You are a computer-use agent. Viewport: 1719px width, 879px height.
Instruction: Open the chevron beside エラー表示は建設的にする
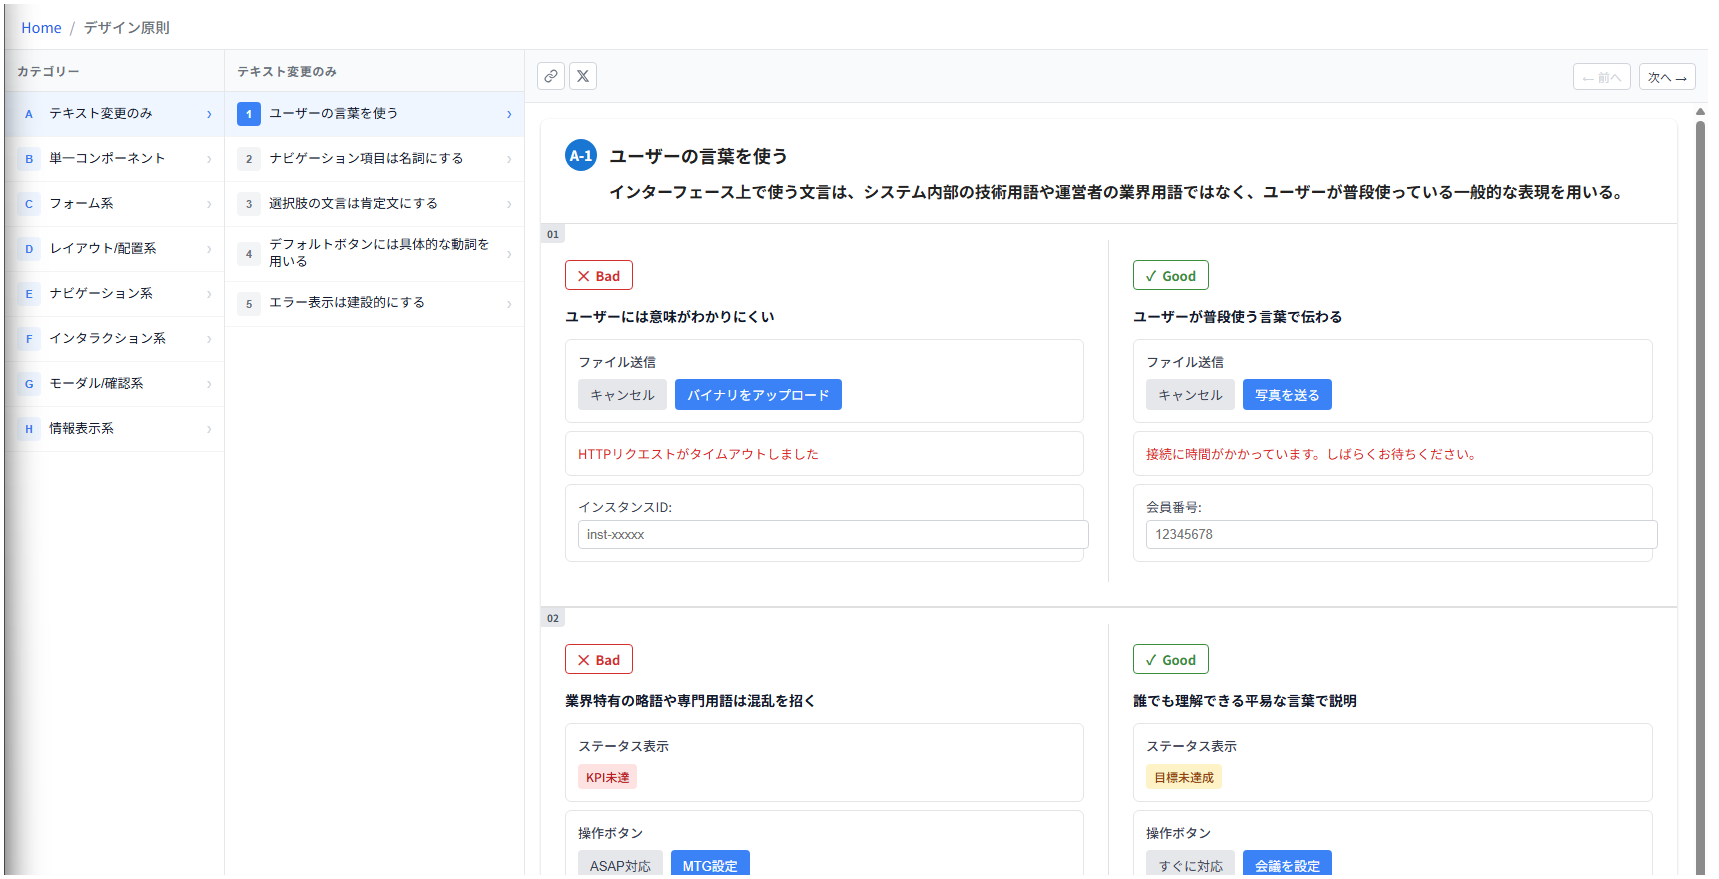coord(509,304)
